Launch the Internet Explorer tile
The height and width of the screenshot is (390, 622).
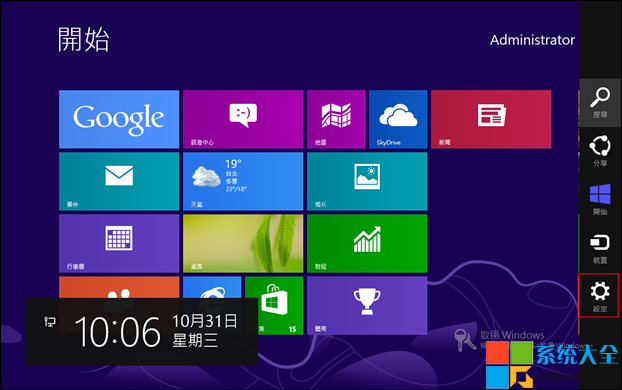click(212, 287)
